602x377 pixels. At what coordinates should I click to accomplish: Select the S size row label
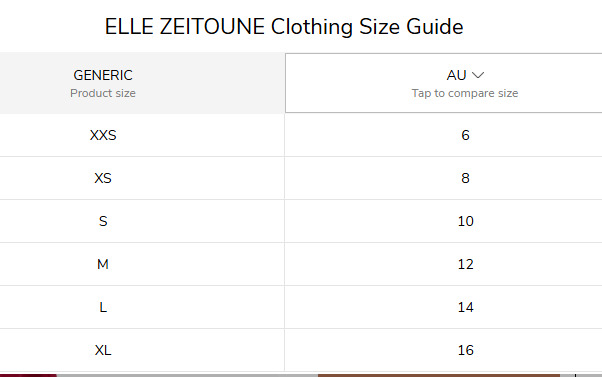tap(103, 221)
